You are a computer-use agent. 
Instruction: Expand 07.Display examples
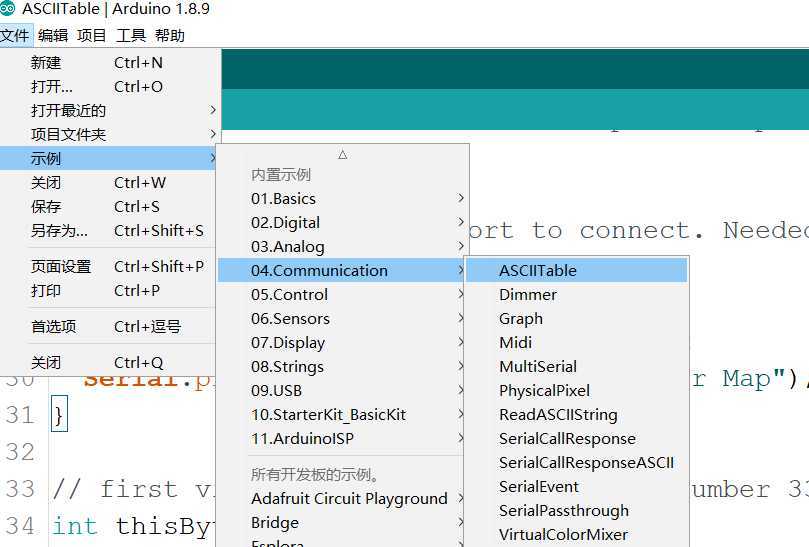click(341, 343)
